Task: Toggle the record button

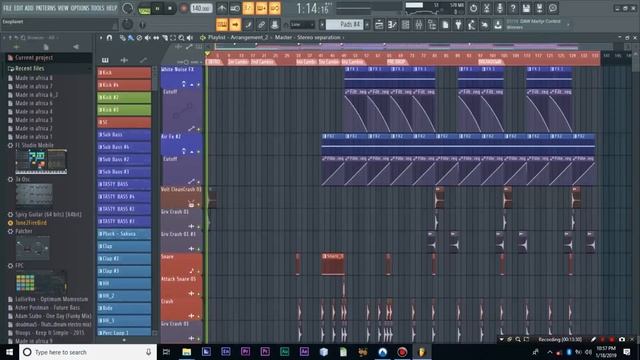Action: 183,9
